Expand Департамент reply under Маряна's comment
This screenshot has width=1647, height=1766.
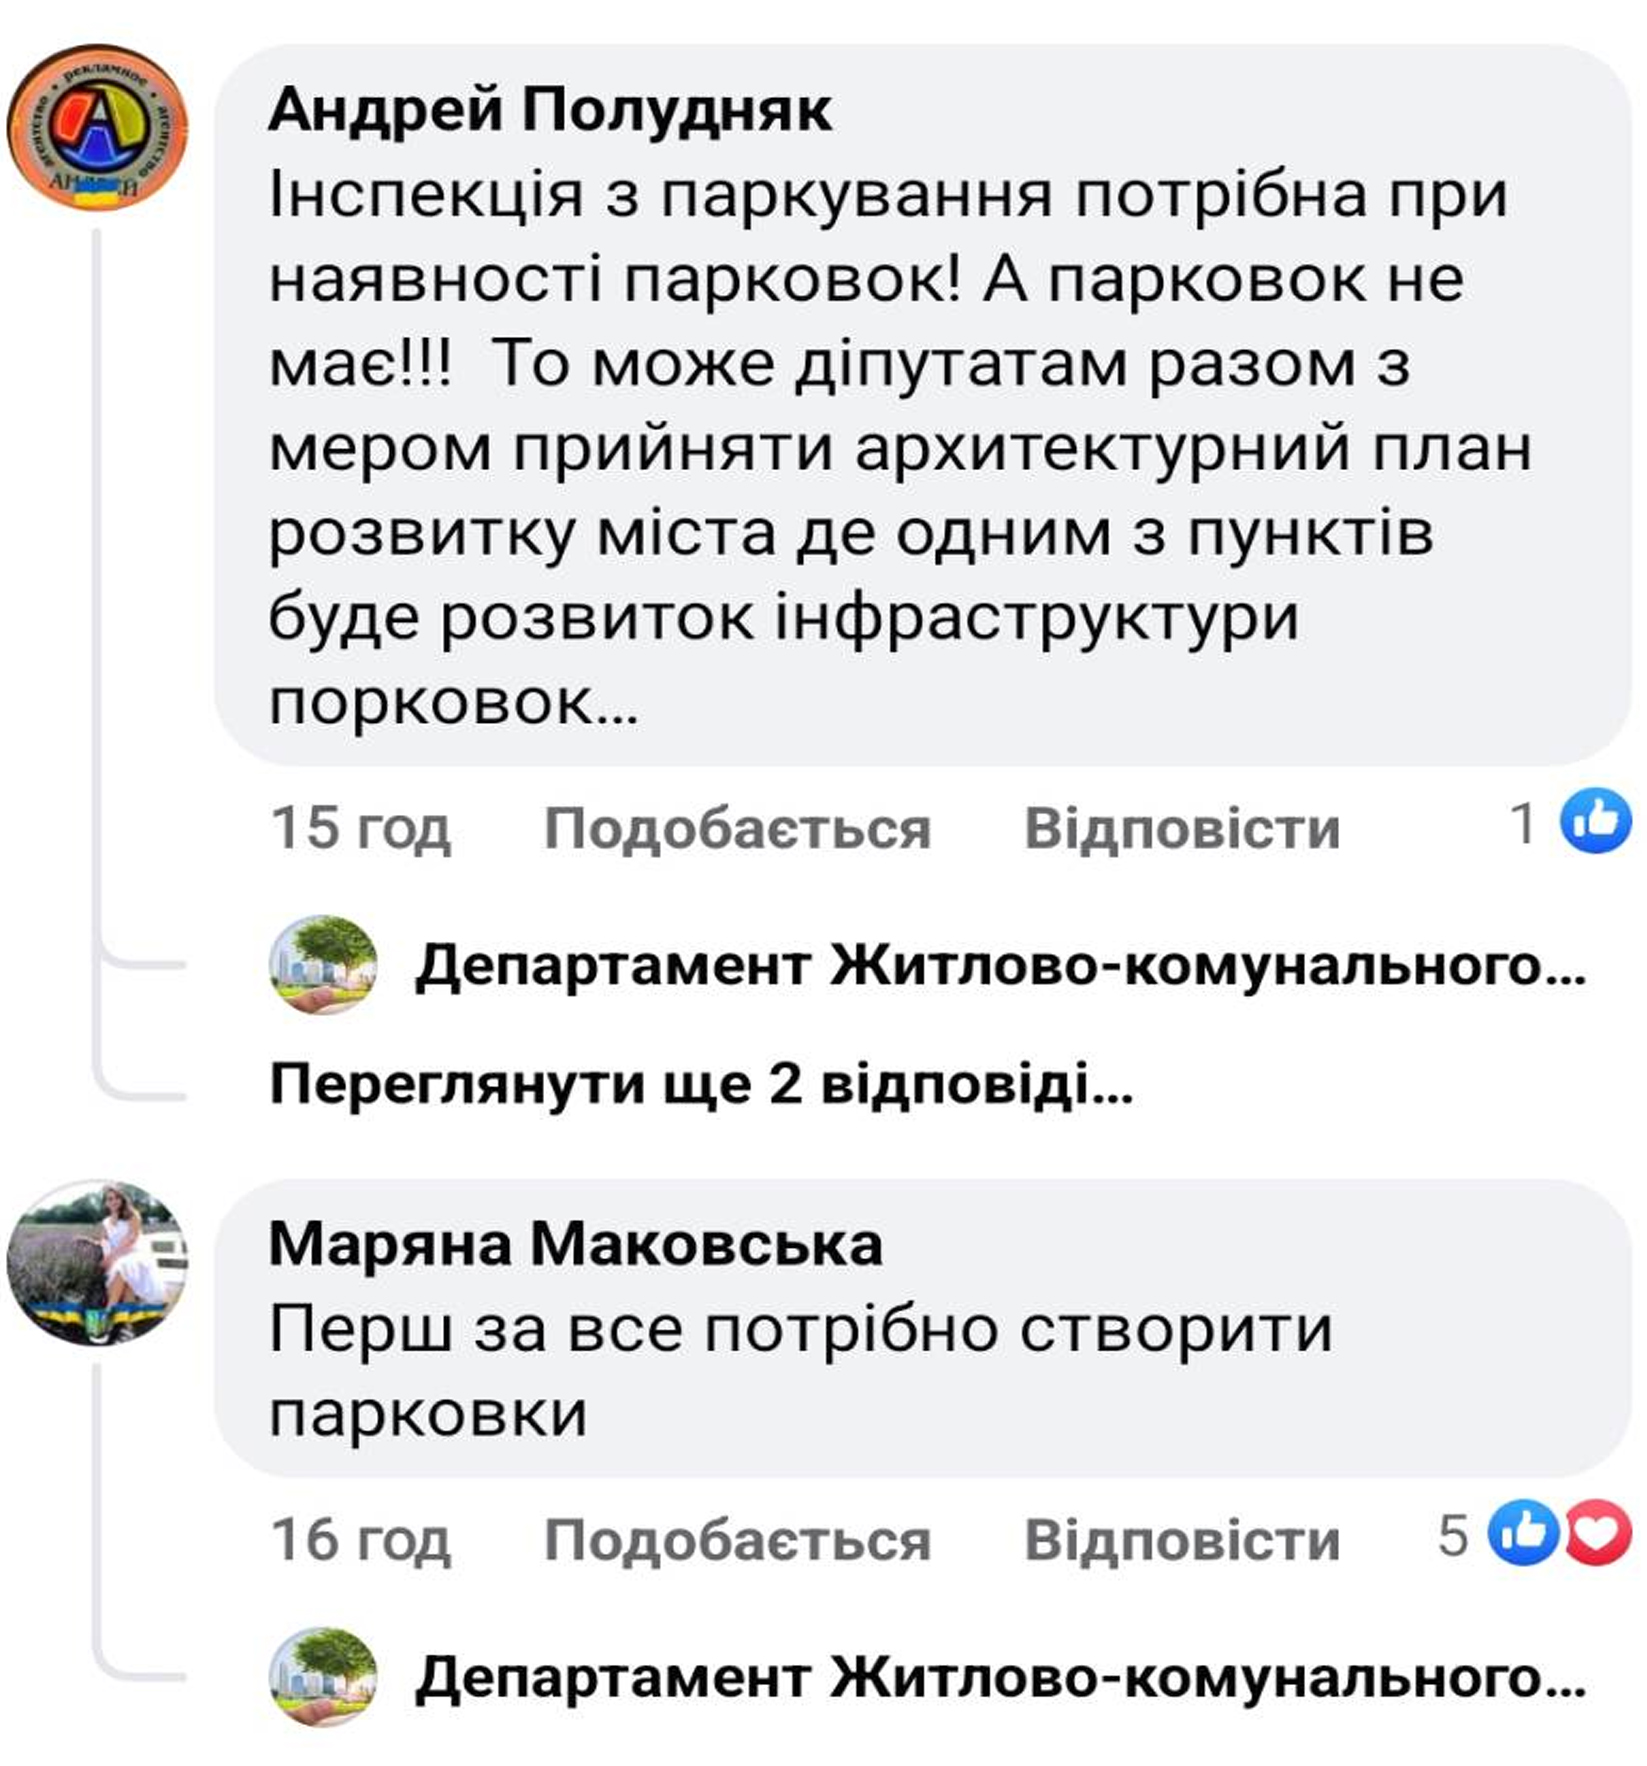pyautogui.click(x=1000, y=1677)
